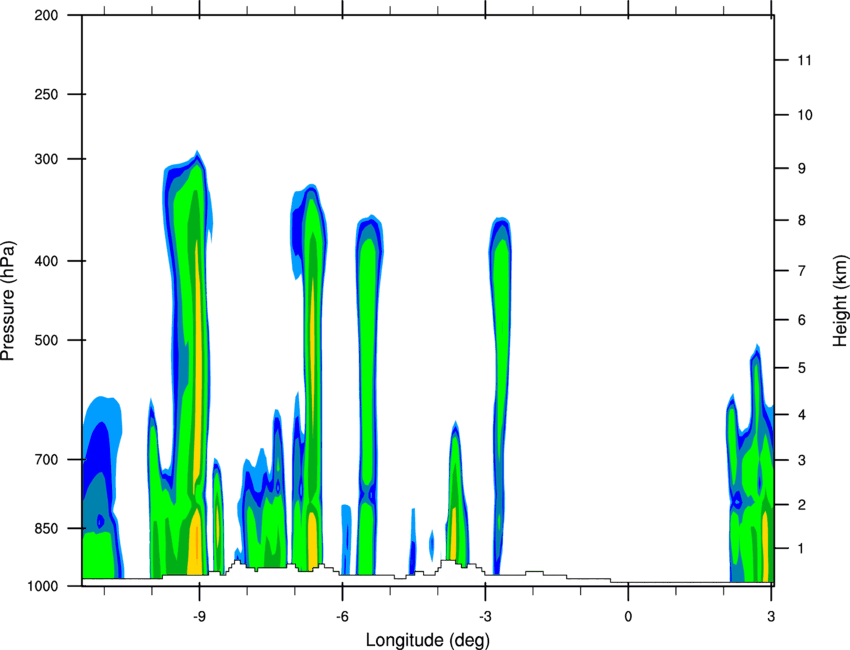Select the 200 pressure tick label

46,15
